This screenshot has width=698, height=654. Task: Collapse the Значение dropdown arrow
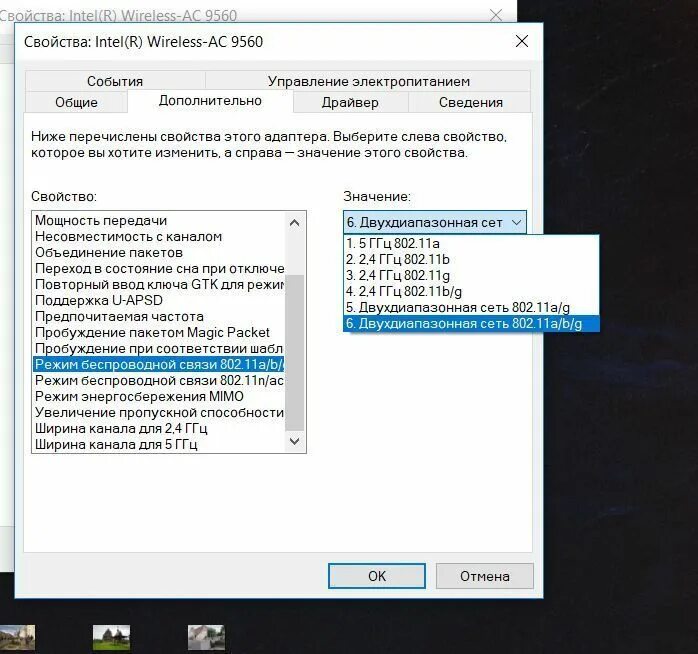[x=516, y=222]
